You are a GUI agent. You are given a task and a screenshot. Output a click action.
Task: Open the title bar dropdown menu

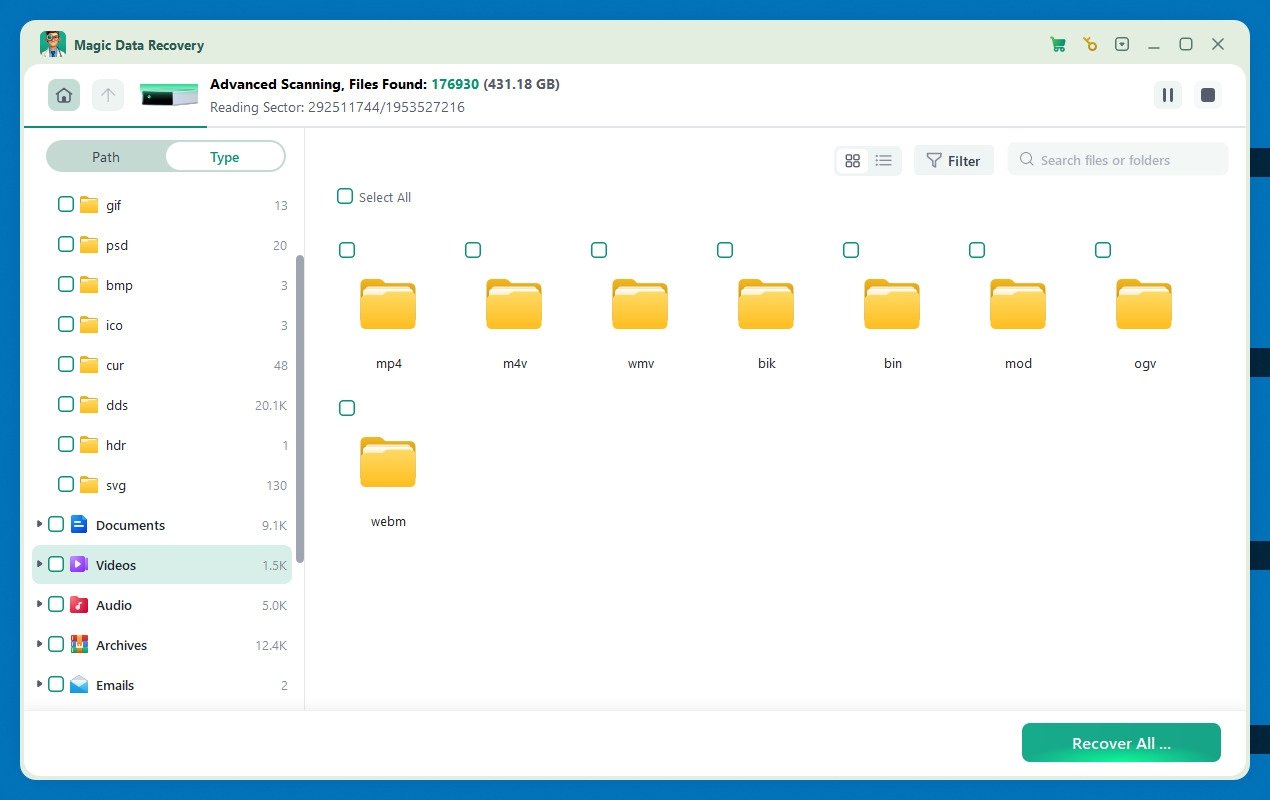click(x=1122, y=44)
